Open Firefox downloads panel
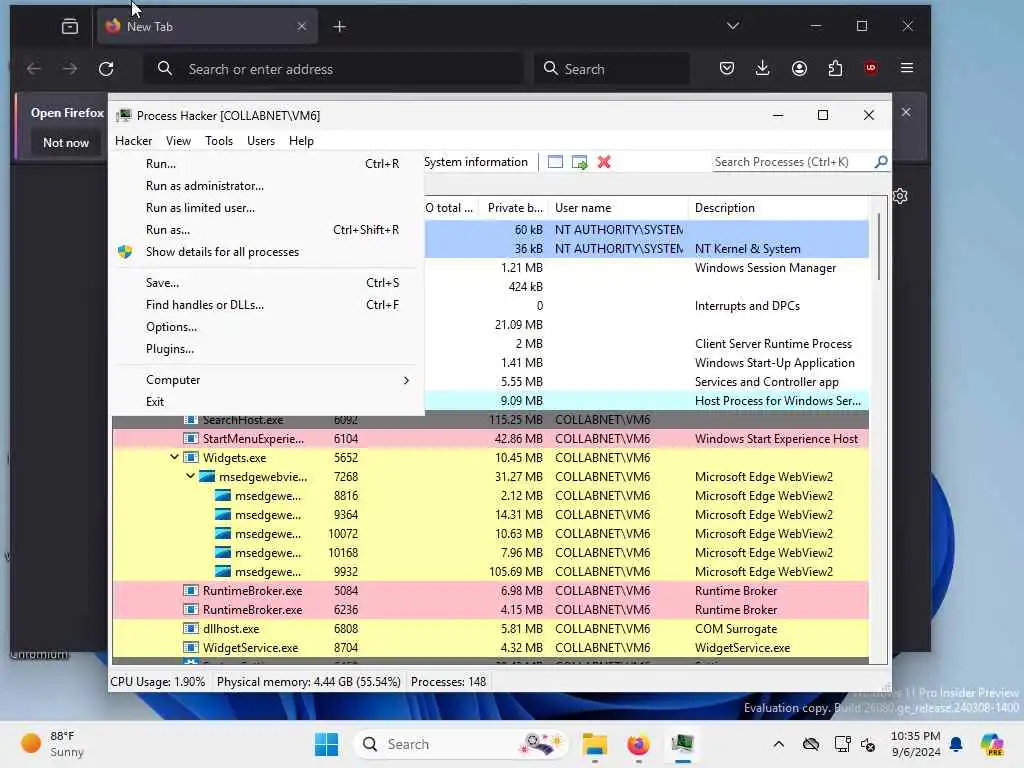The height and width of the screenshot is (768, 1024). tap(762, 68)
